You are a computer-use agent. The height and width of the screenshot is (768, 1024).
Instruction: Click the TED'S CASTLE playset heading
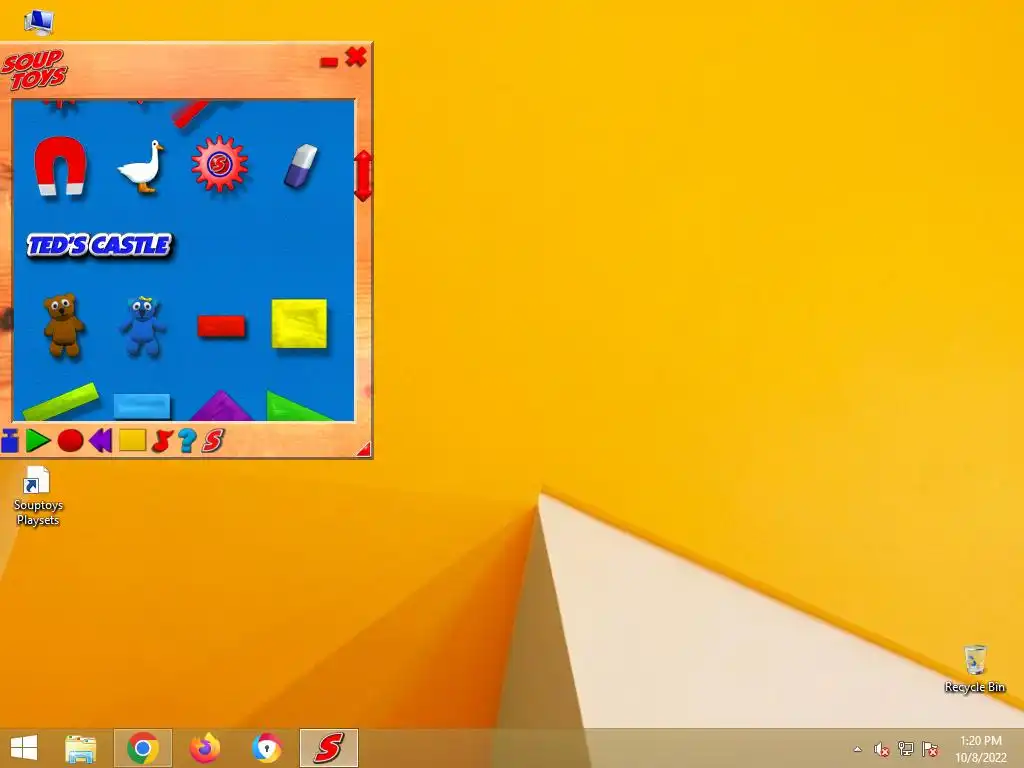(x=99, y=245)
